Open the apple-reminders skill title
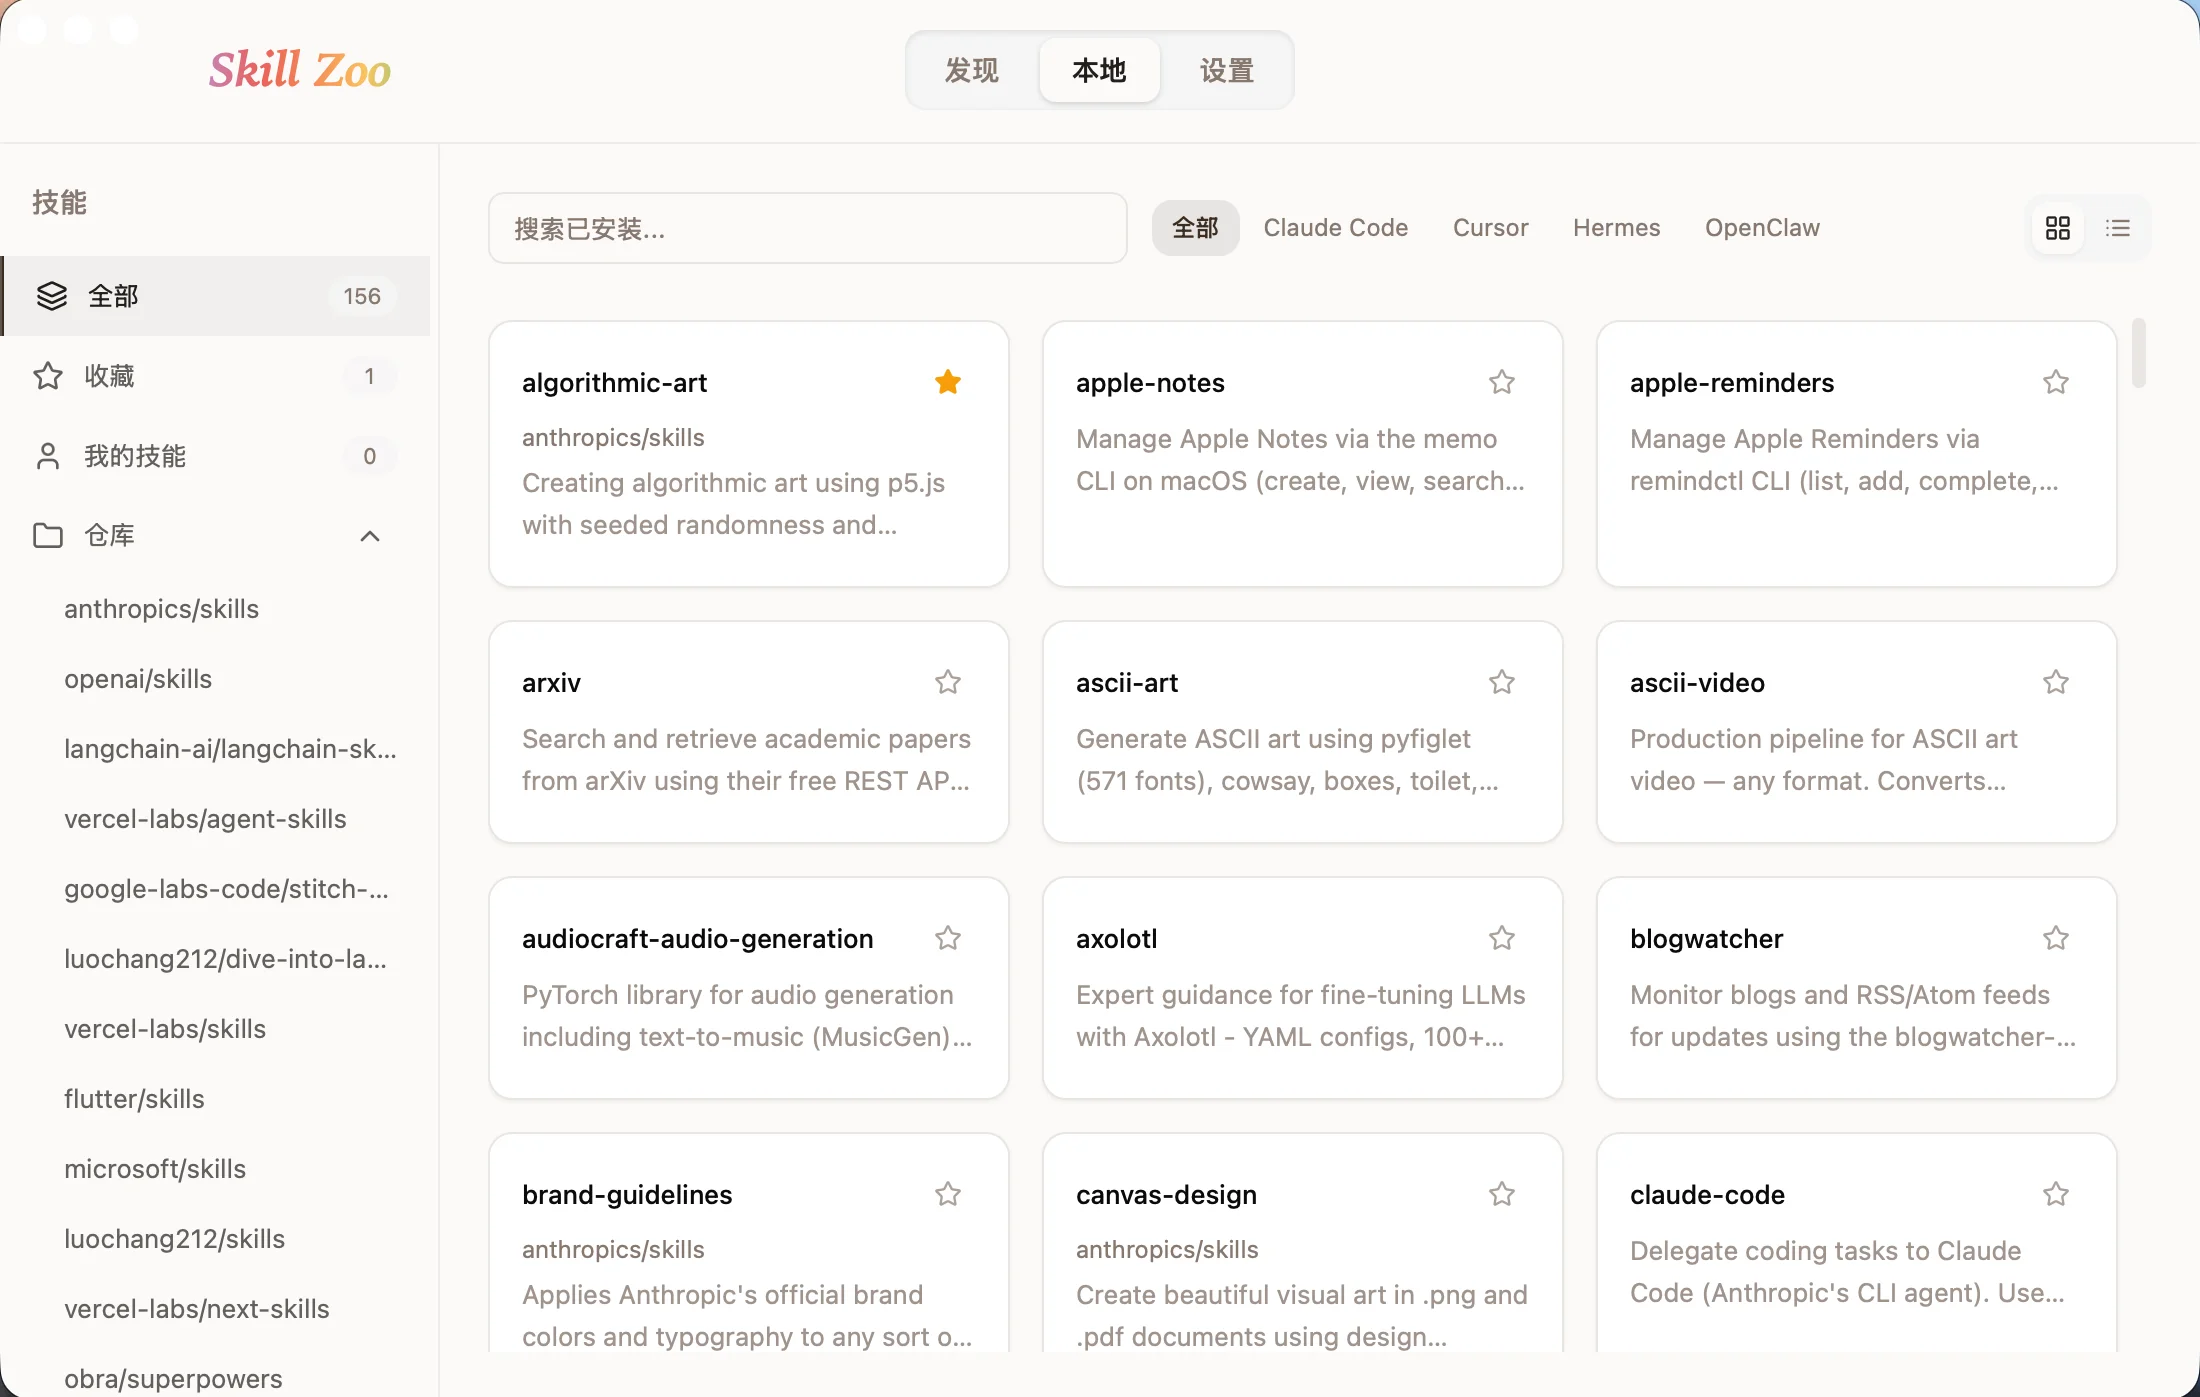This screenshot has height=1397, width=2200. coord(1732,383)
